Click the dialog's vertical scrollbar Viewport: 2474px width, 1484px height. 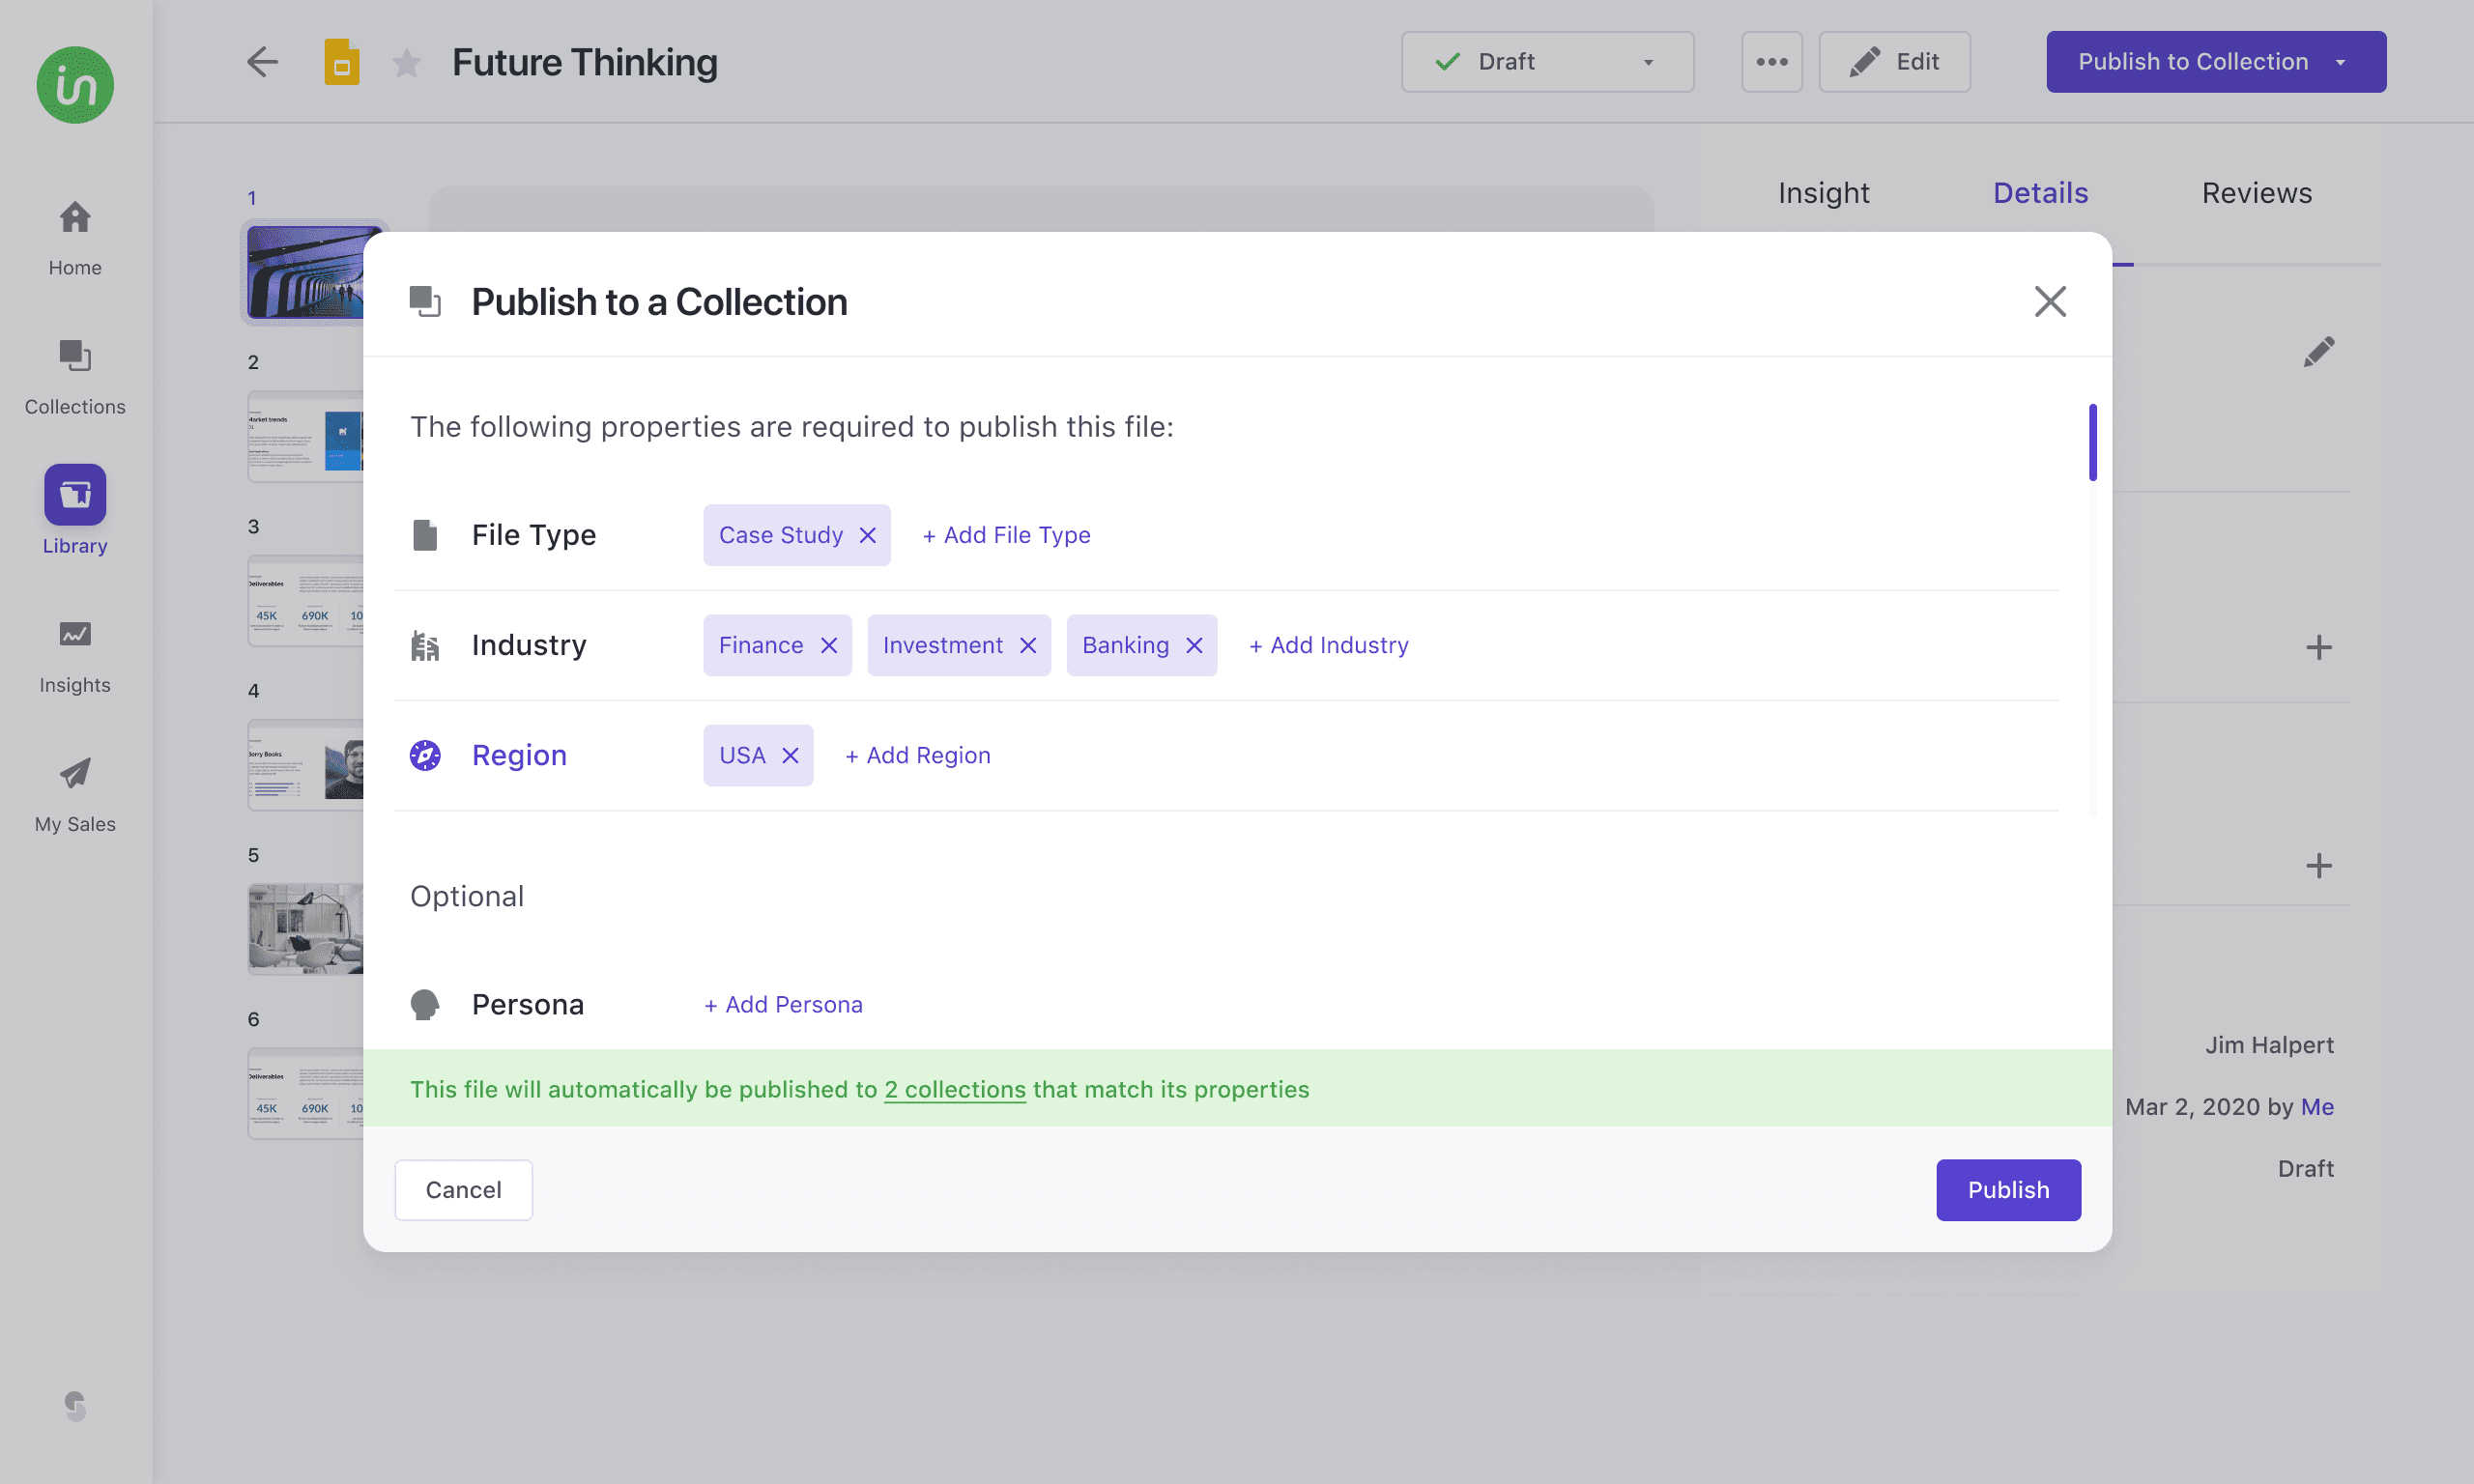(2092, 442)
